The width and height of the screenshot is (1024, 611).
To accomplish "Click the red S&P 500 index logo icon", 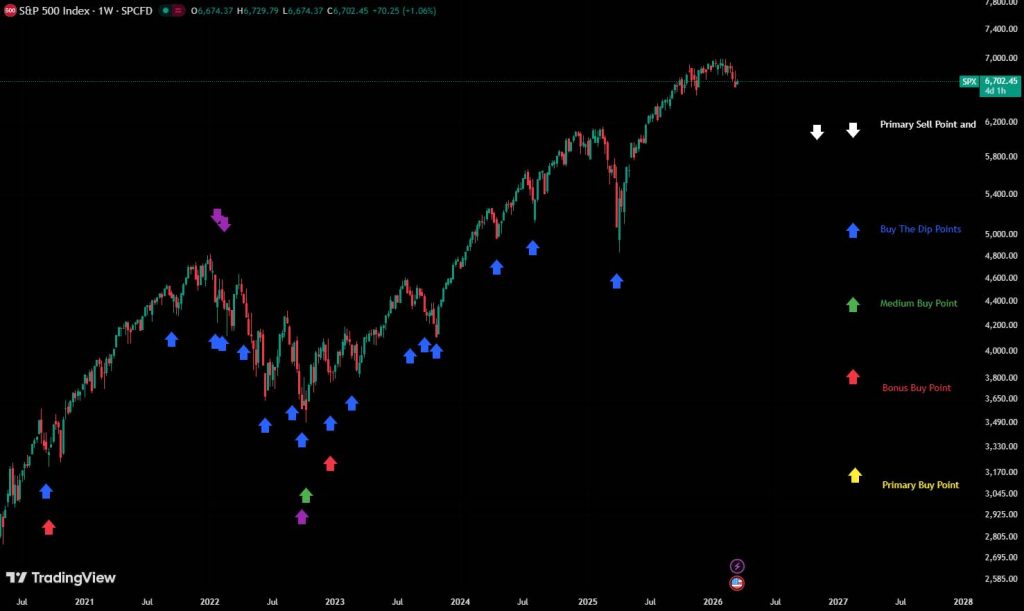I will 10,11.
